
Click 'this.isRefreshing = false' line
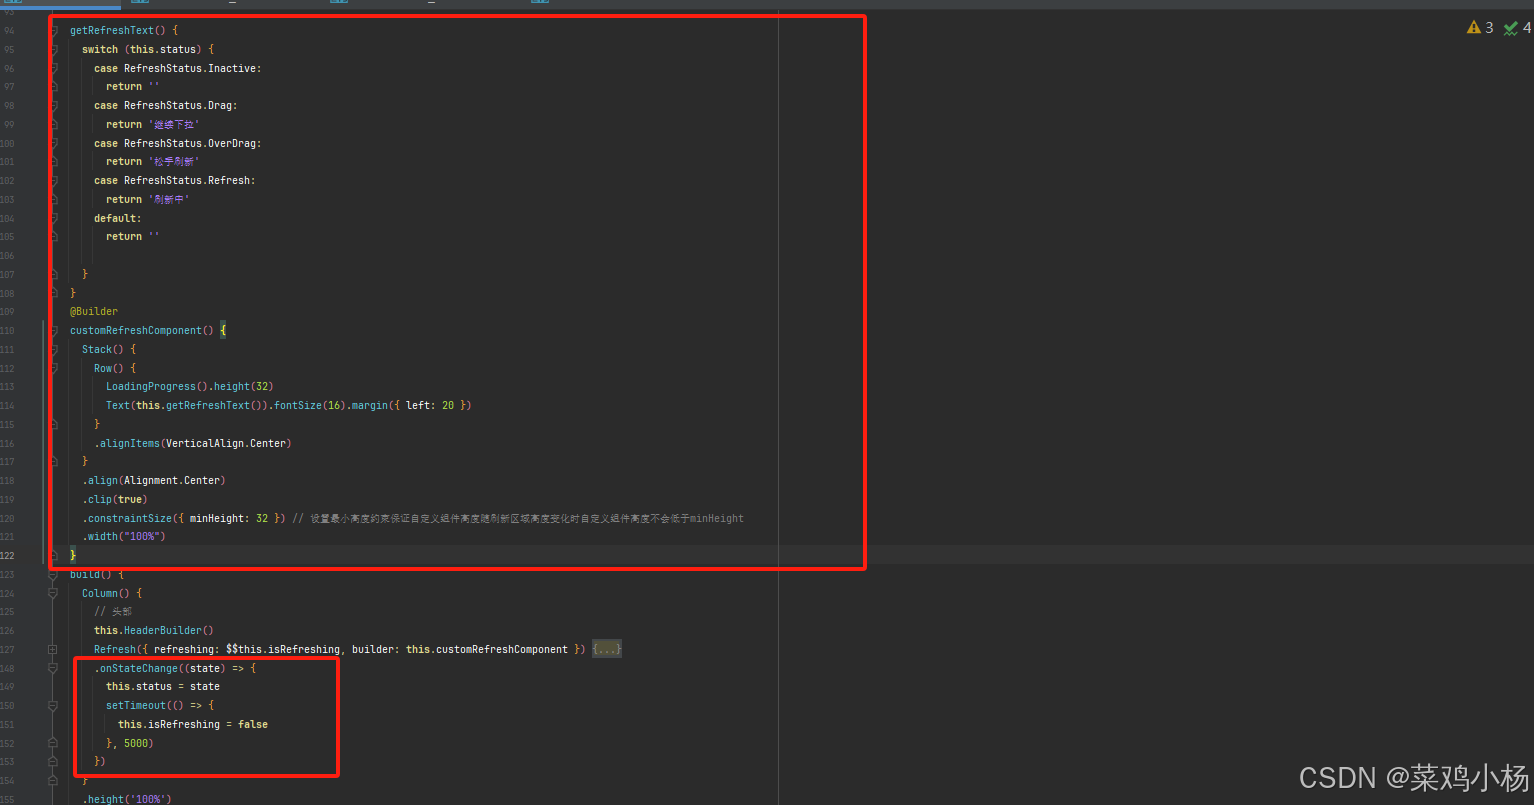click(193, 724)
